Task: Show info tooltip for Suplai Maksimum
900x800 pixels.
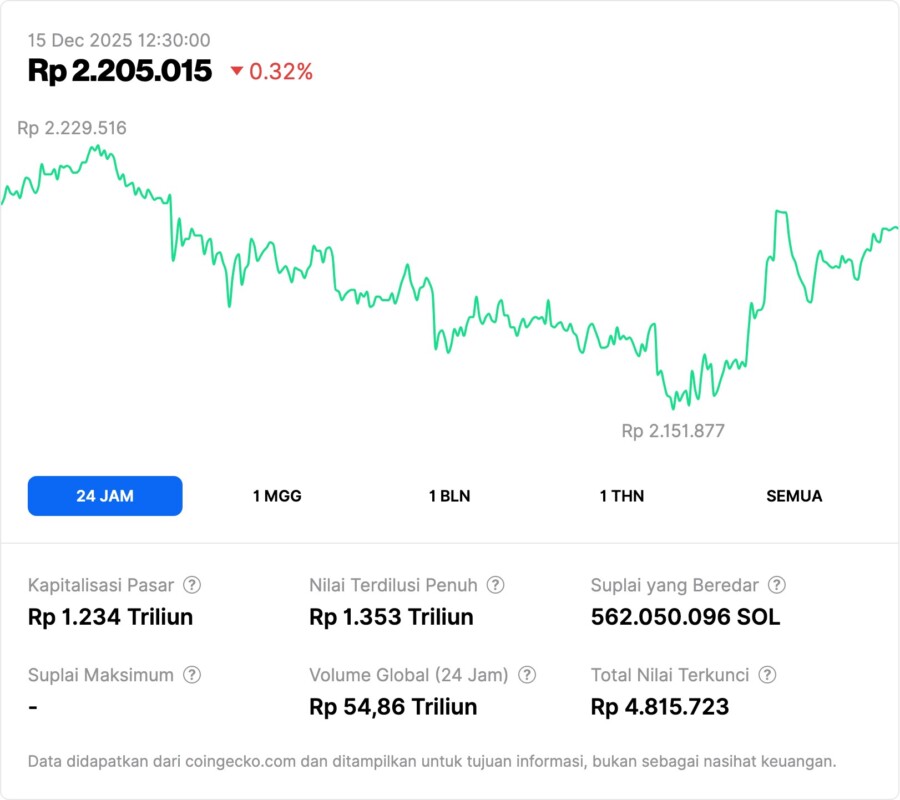Action: [x=192, y=675]
